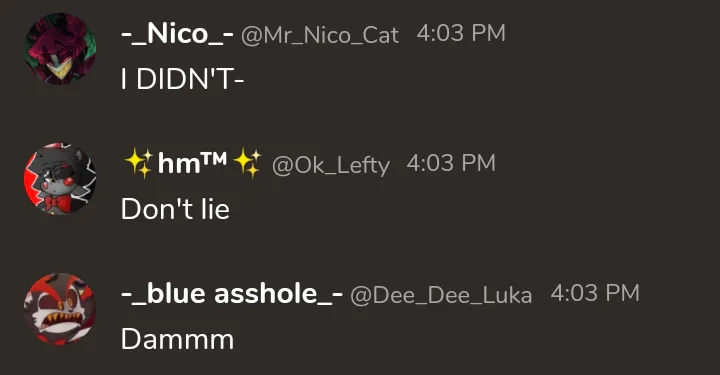Click the sparkle emoji before hm™

pyautogui.click(x=138, y=163)
